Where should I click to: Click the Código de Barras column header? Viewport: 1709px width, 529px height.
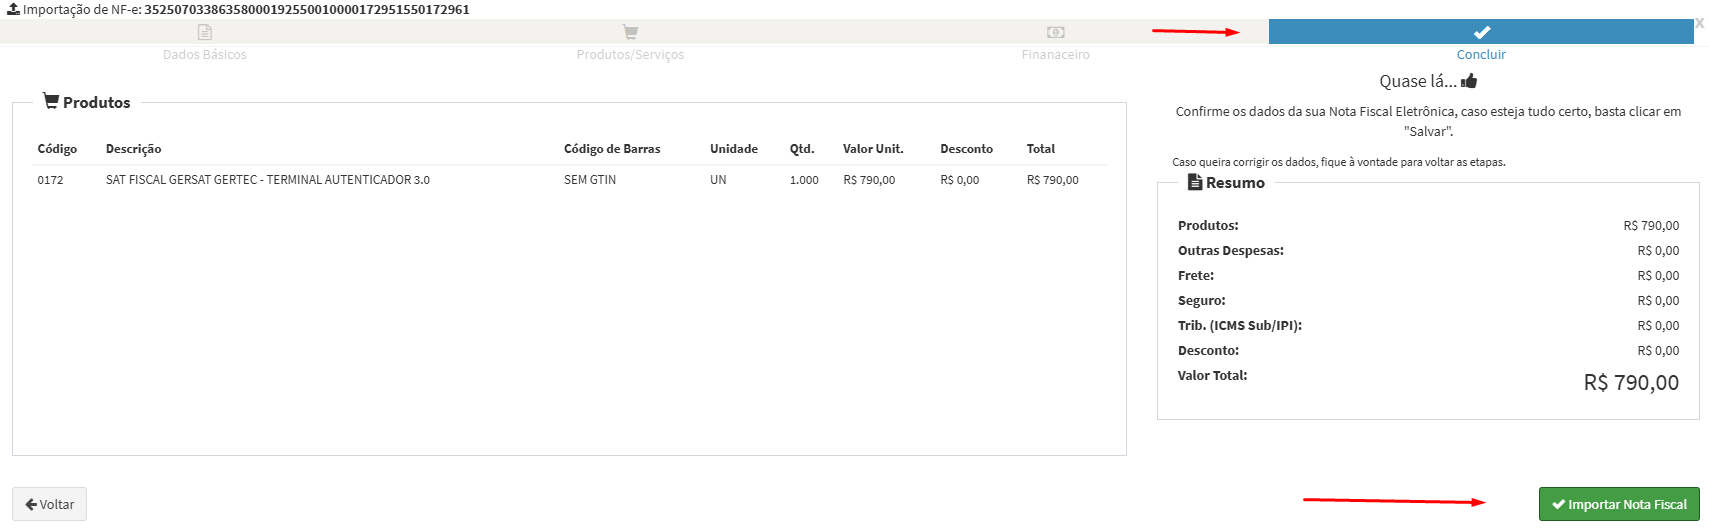[x=611, y=149]
